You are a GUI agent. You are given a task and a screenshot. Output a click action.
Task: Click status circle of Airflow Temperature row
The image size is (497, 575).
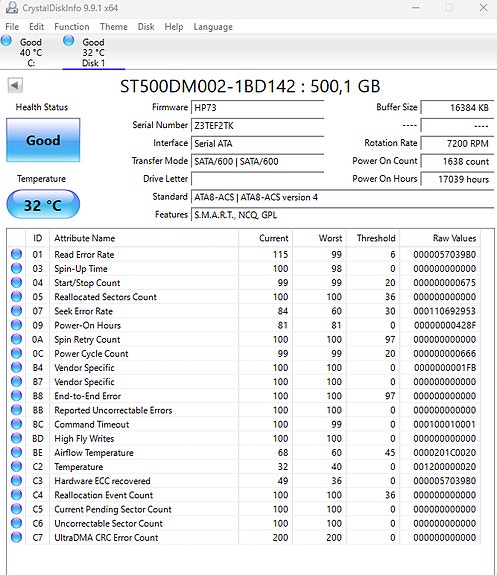(x=17, y=453)
